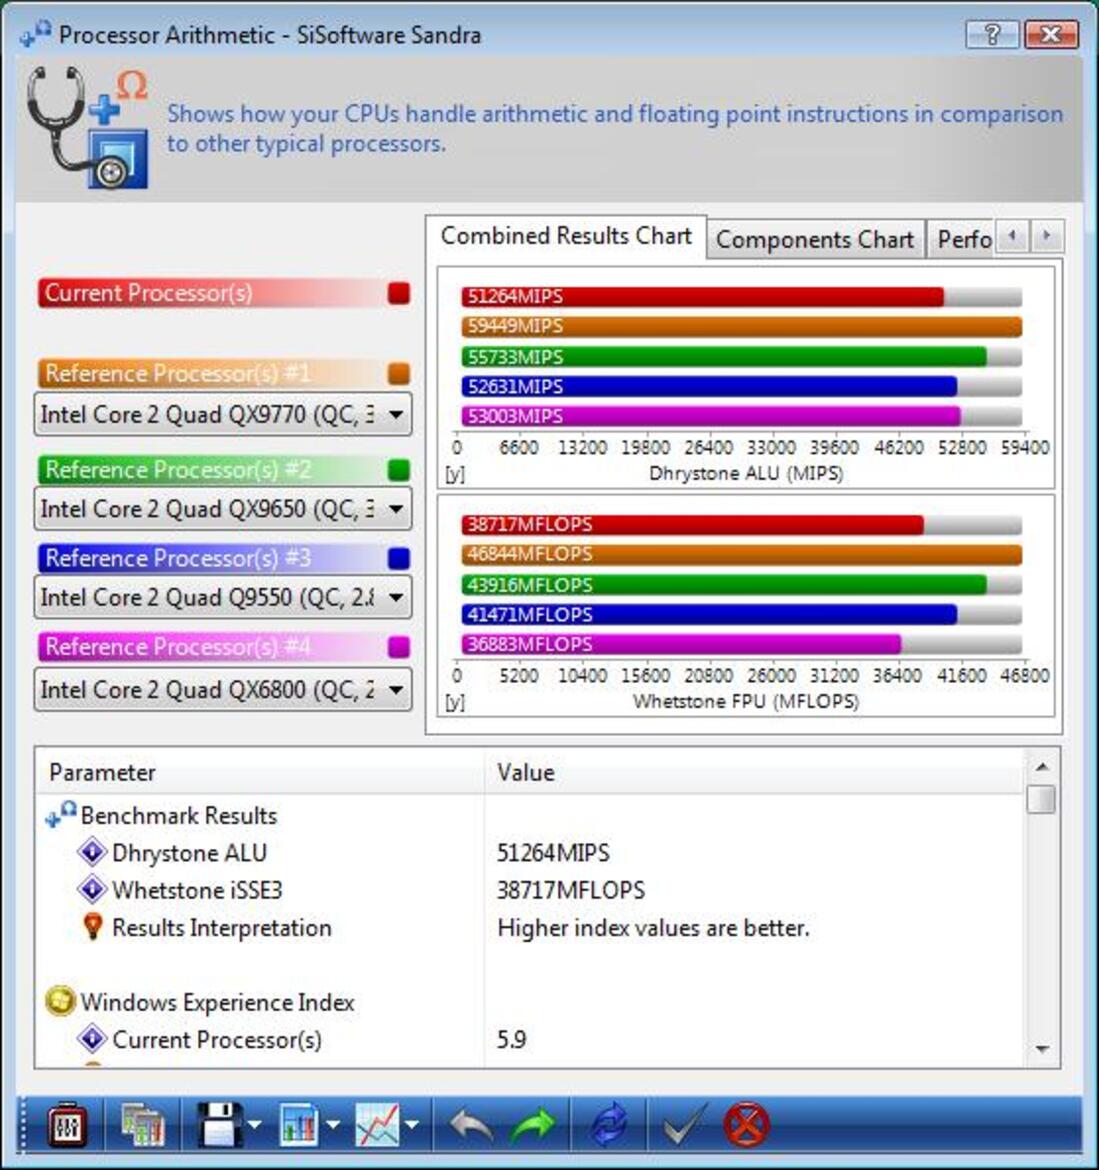Select the Windows Experience Index row label

(x=217, y=1002)
